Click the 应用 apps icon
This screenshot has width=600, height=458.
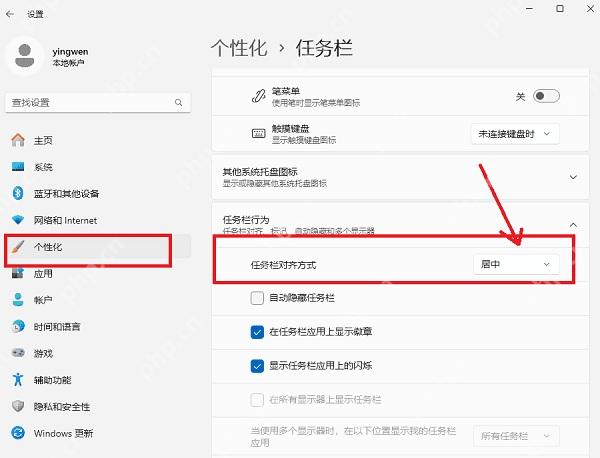18,273
